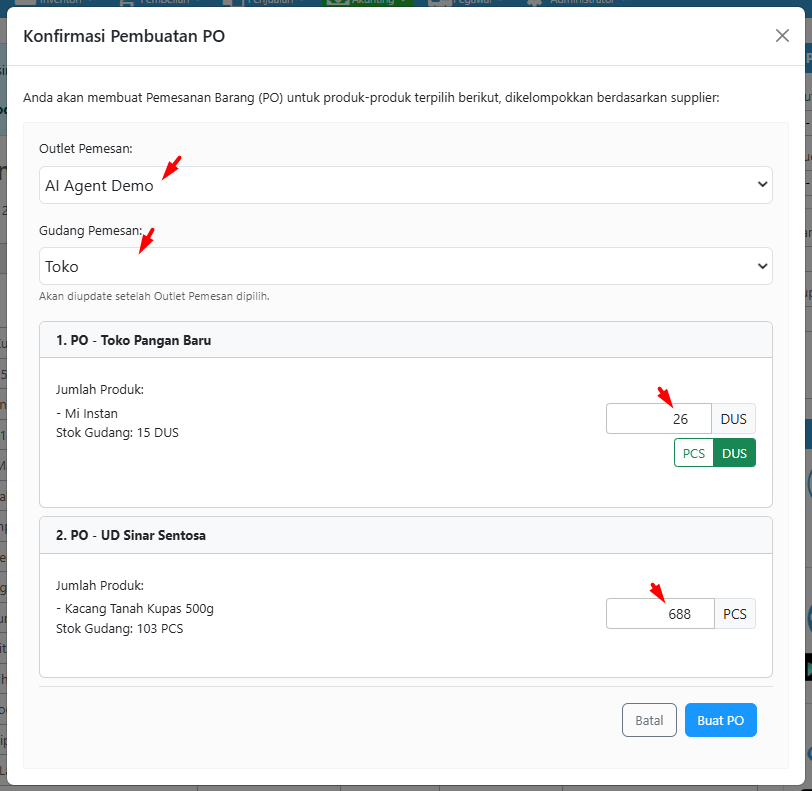Click the DUS label beside quantity 26
Viewport: 812px width, 791px height.
click(x=733, y=419)
